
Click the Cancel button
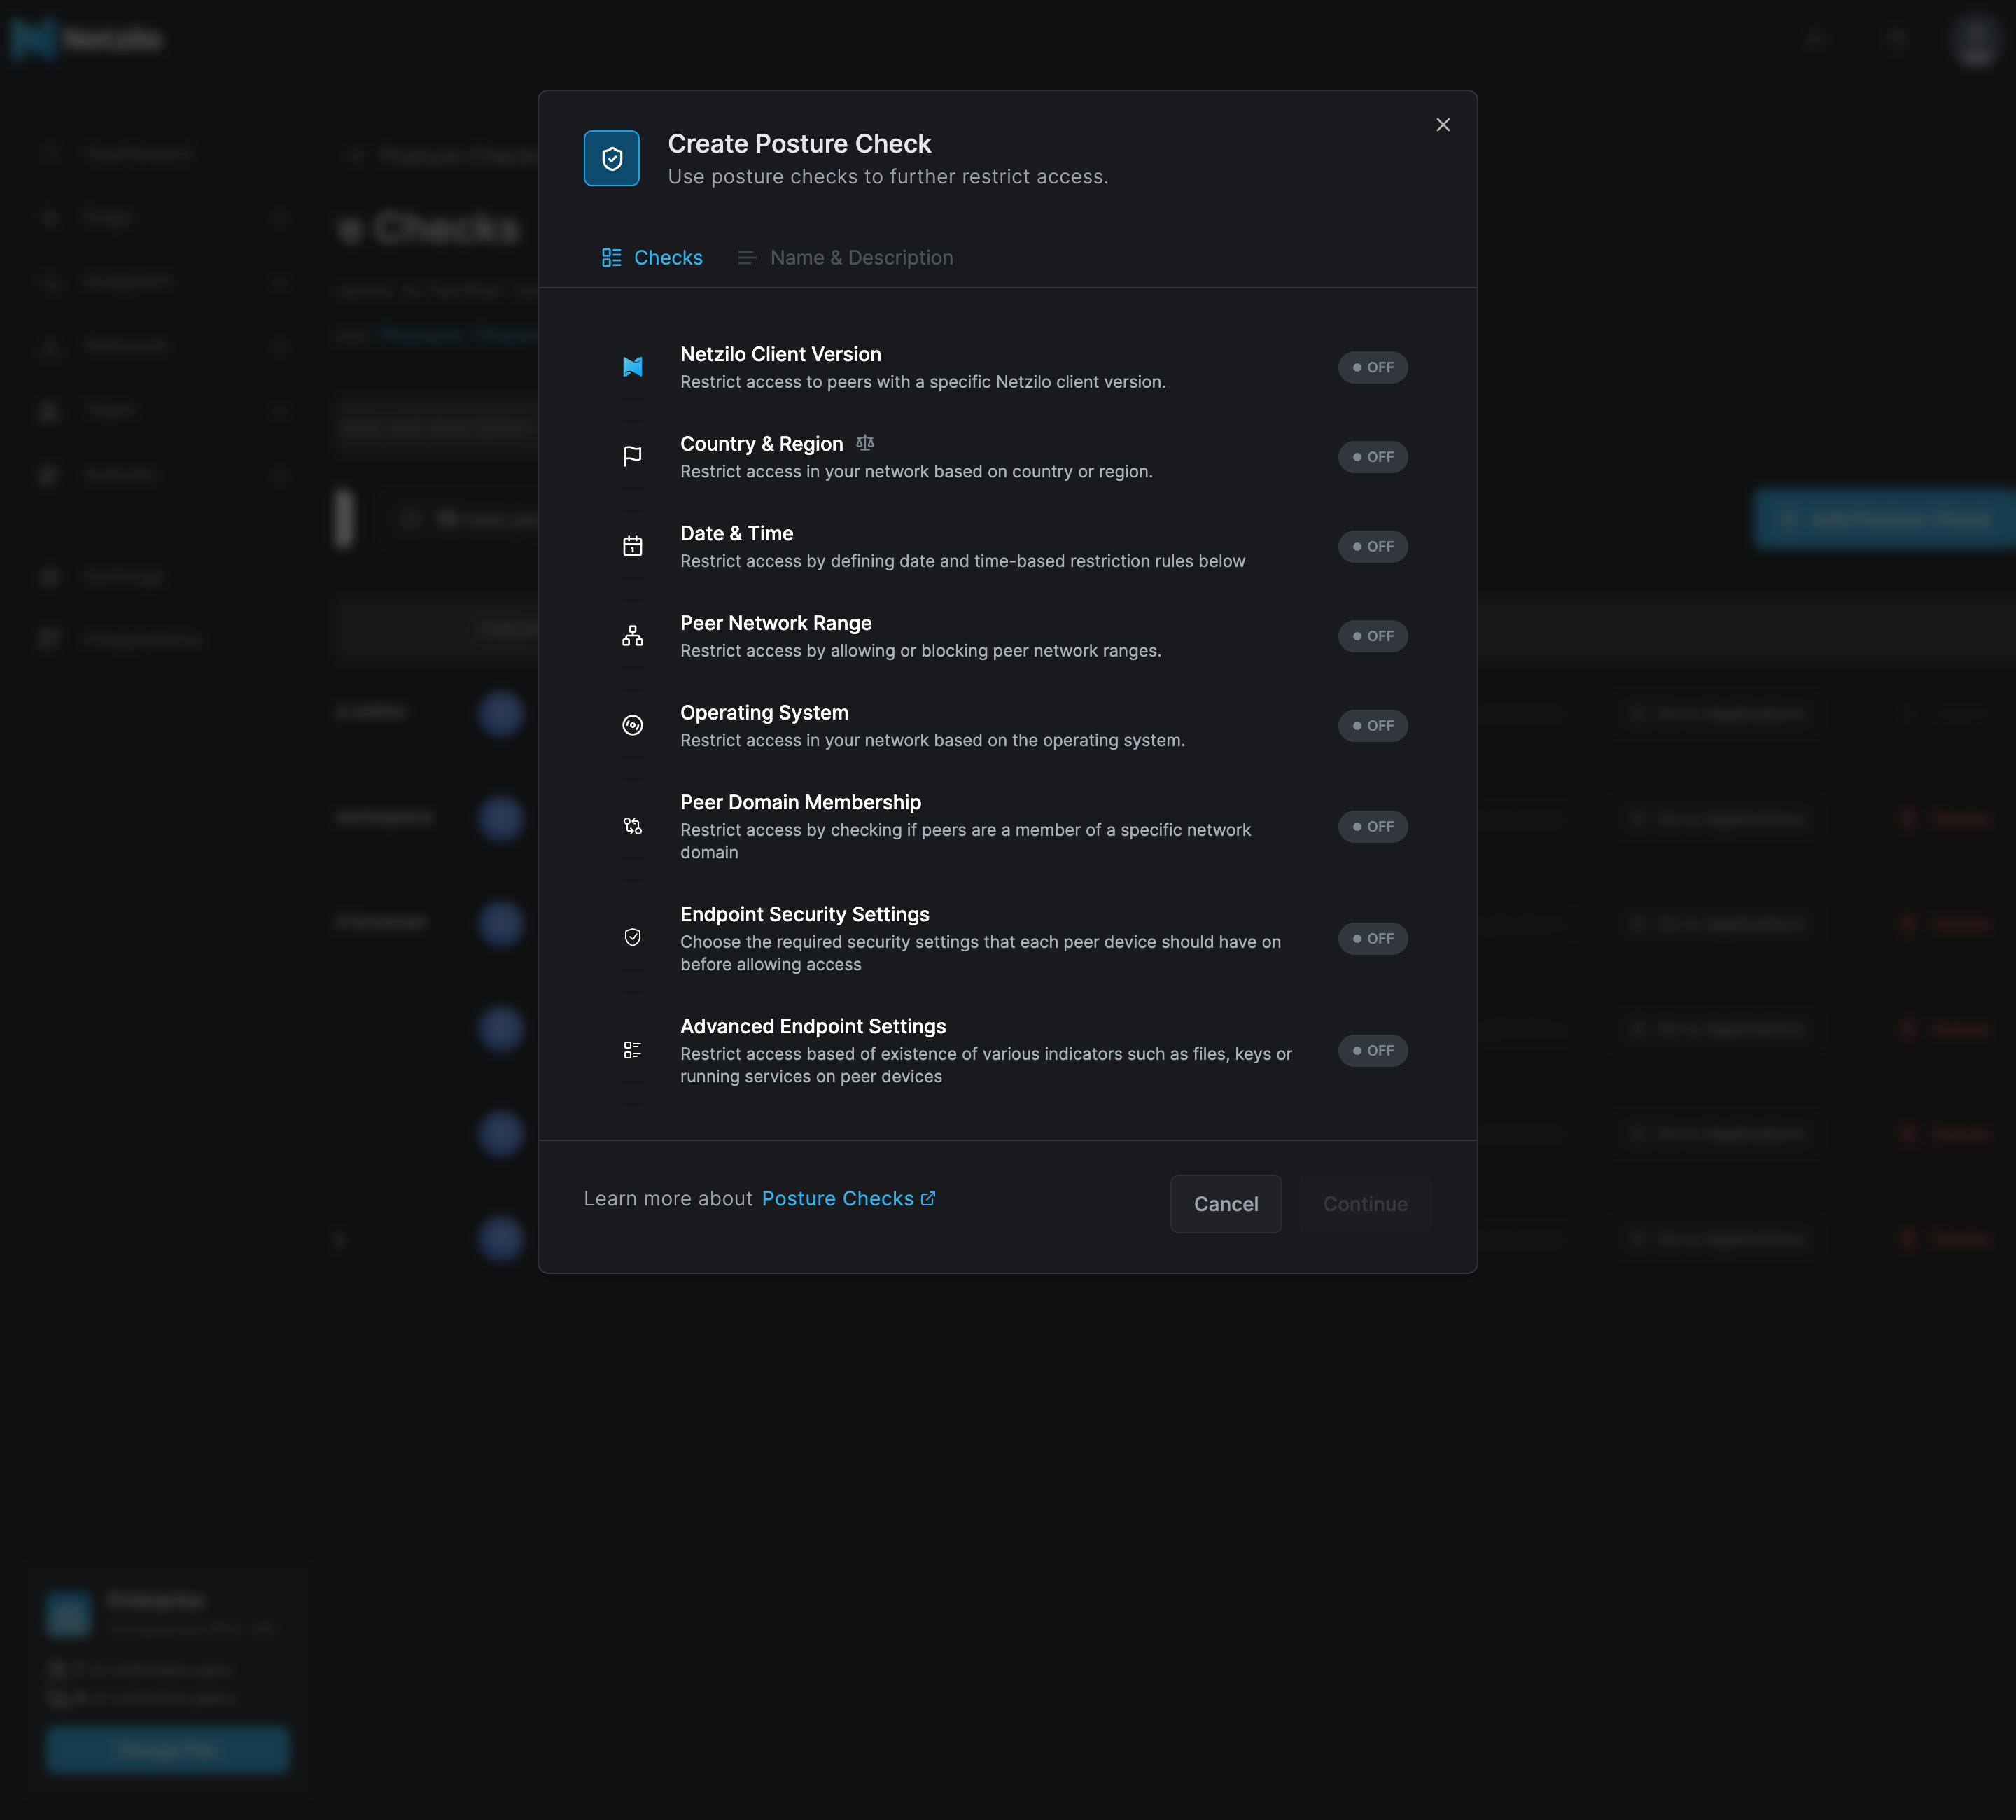(x=1226, y=1204)
